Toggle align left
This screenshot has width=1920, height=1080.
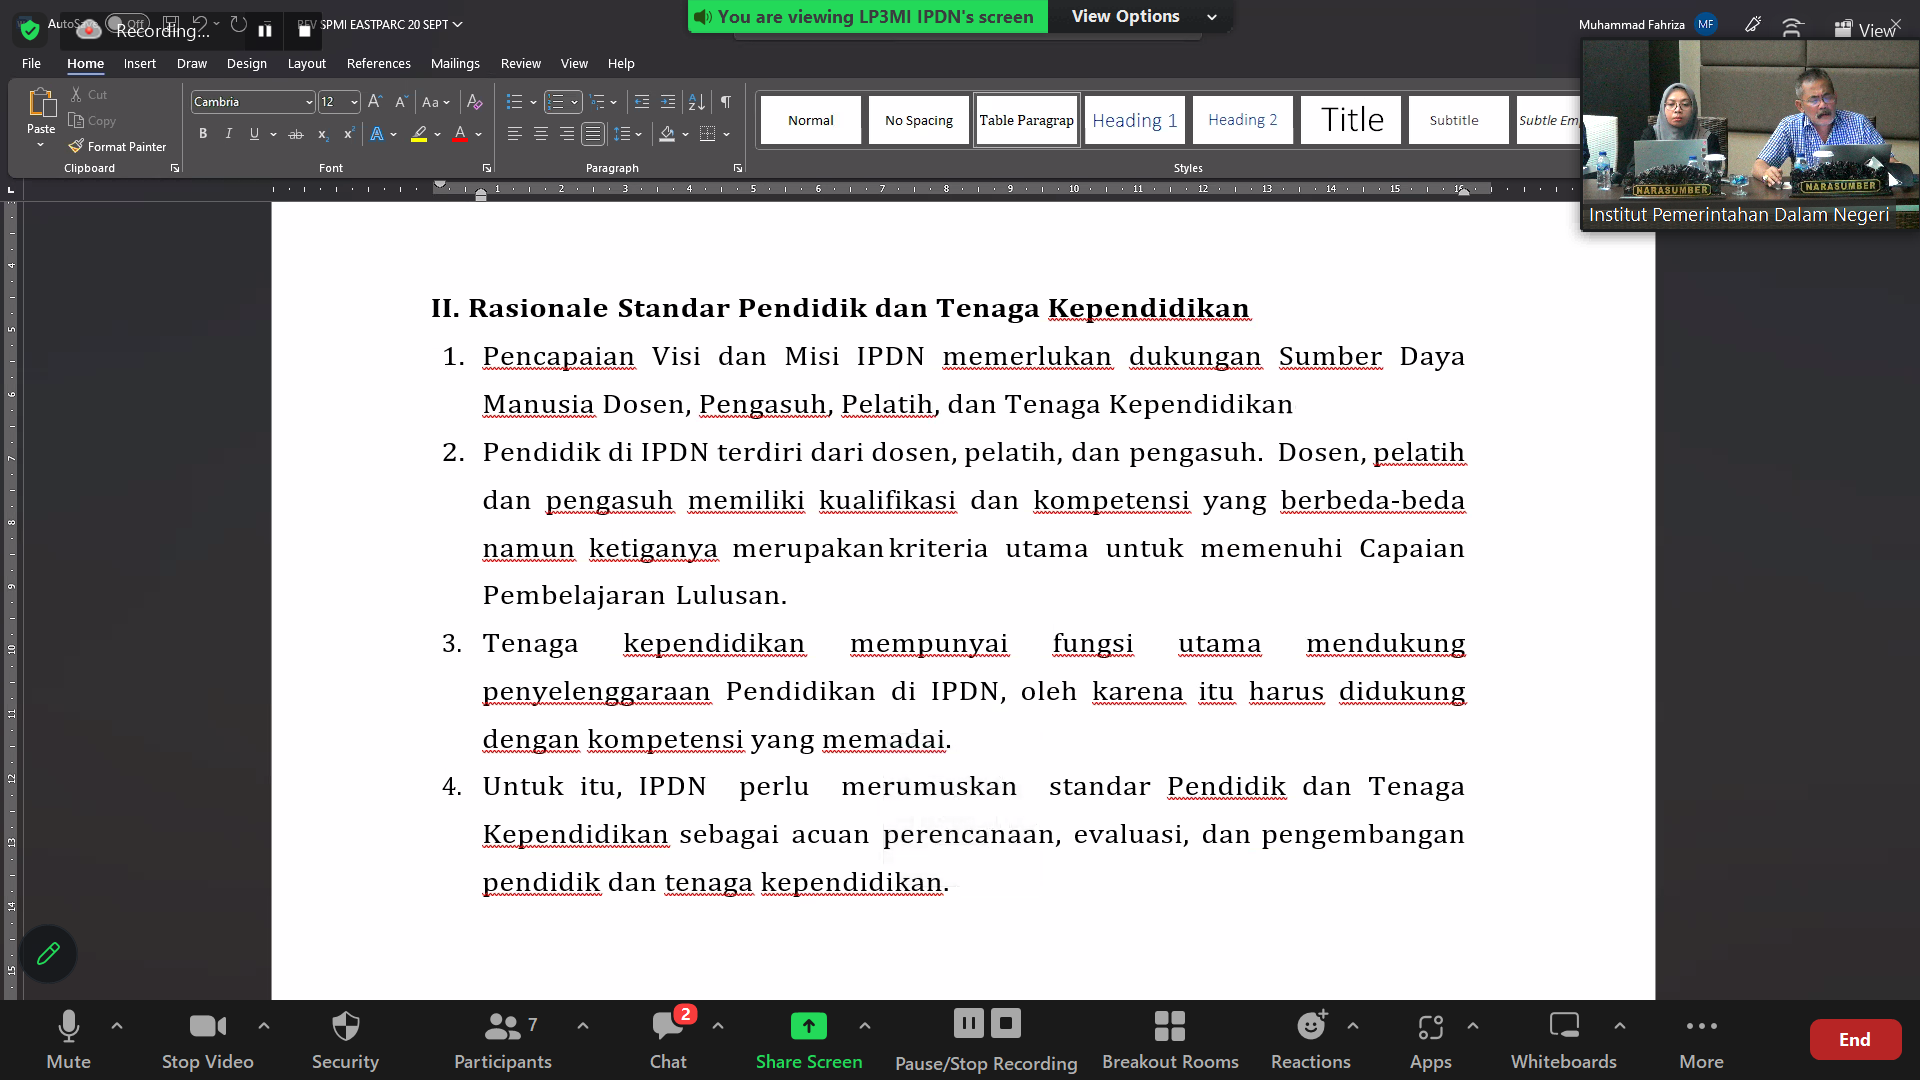click(x=515, y=134)
